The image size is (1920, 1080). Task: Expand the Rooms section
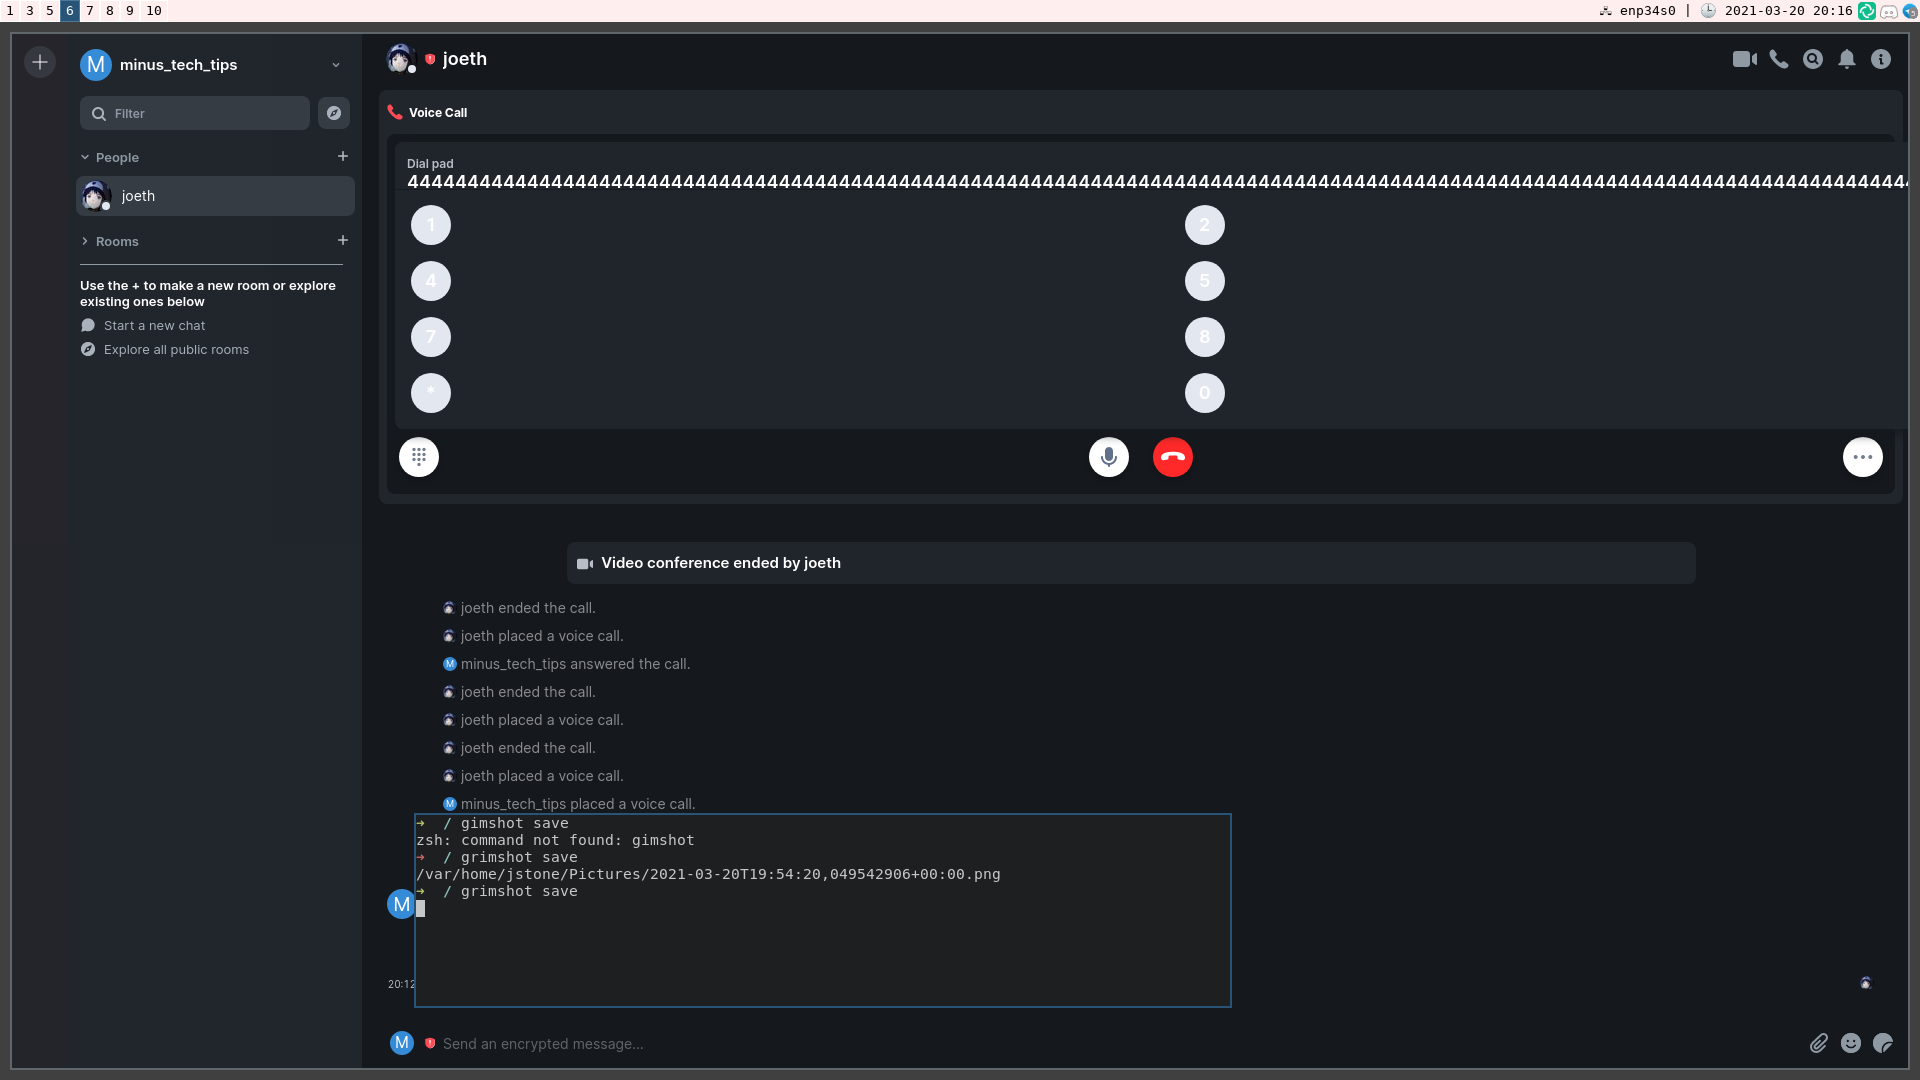pyautogui.click(x=86, y=241)
